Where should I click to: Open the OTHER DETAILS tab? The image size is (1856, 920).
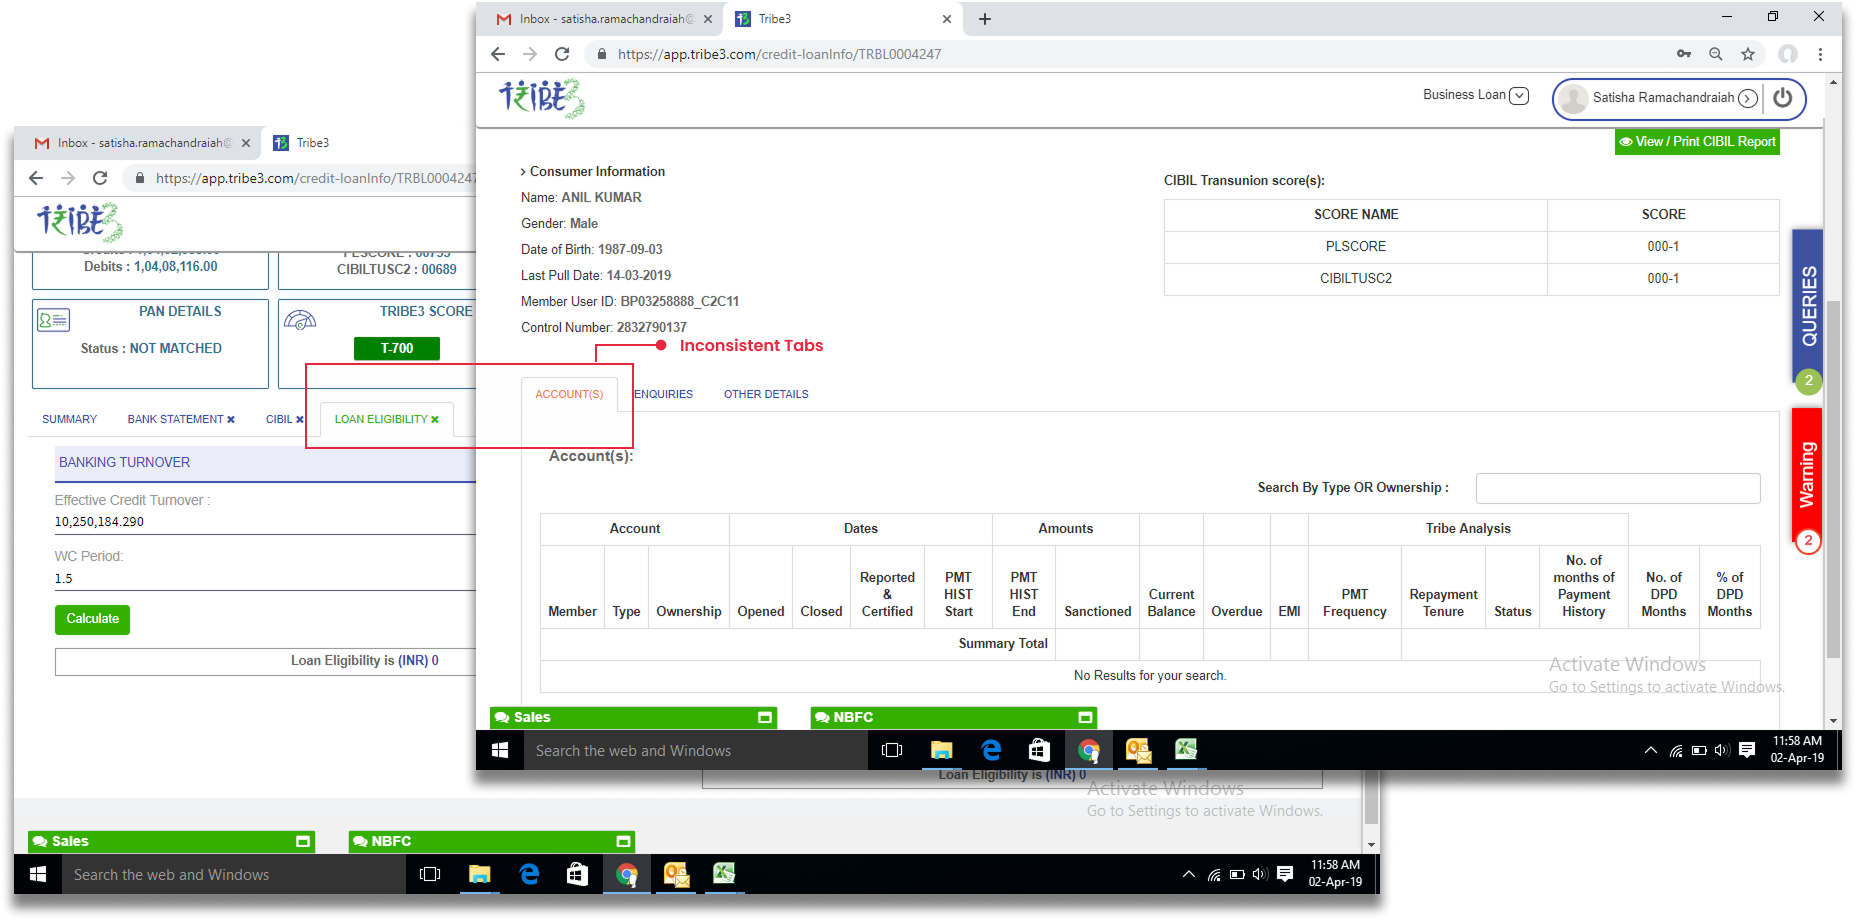click(766, 394)
